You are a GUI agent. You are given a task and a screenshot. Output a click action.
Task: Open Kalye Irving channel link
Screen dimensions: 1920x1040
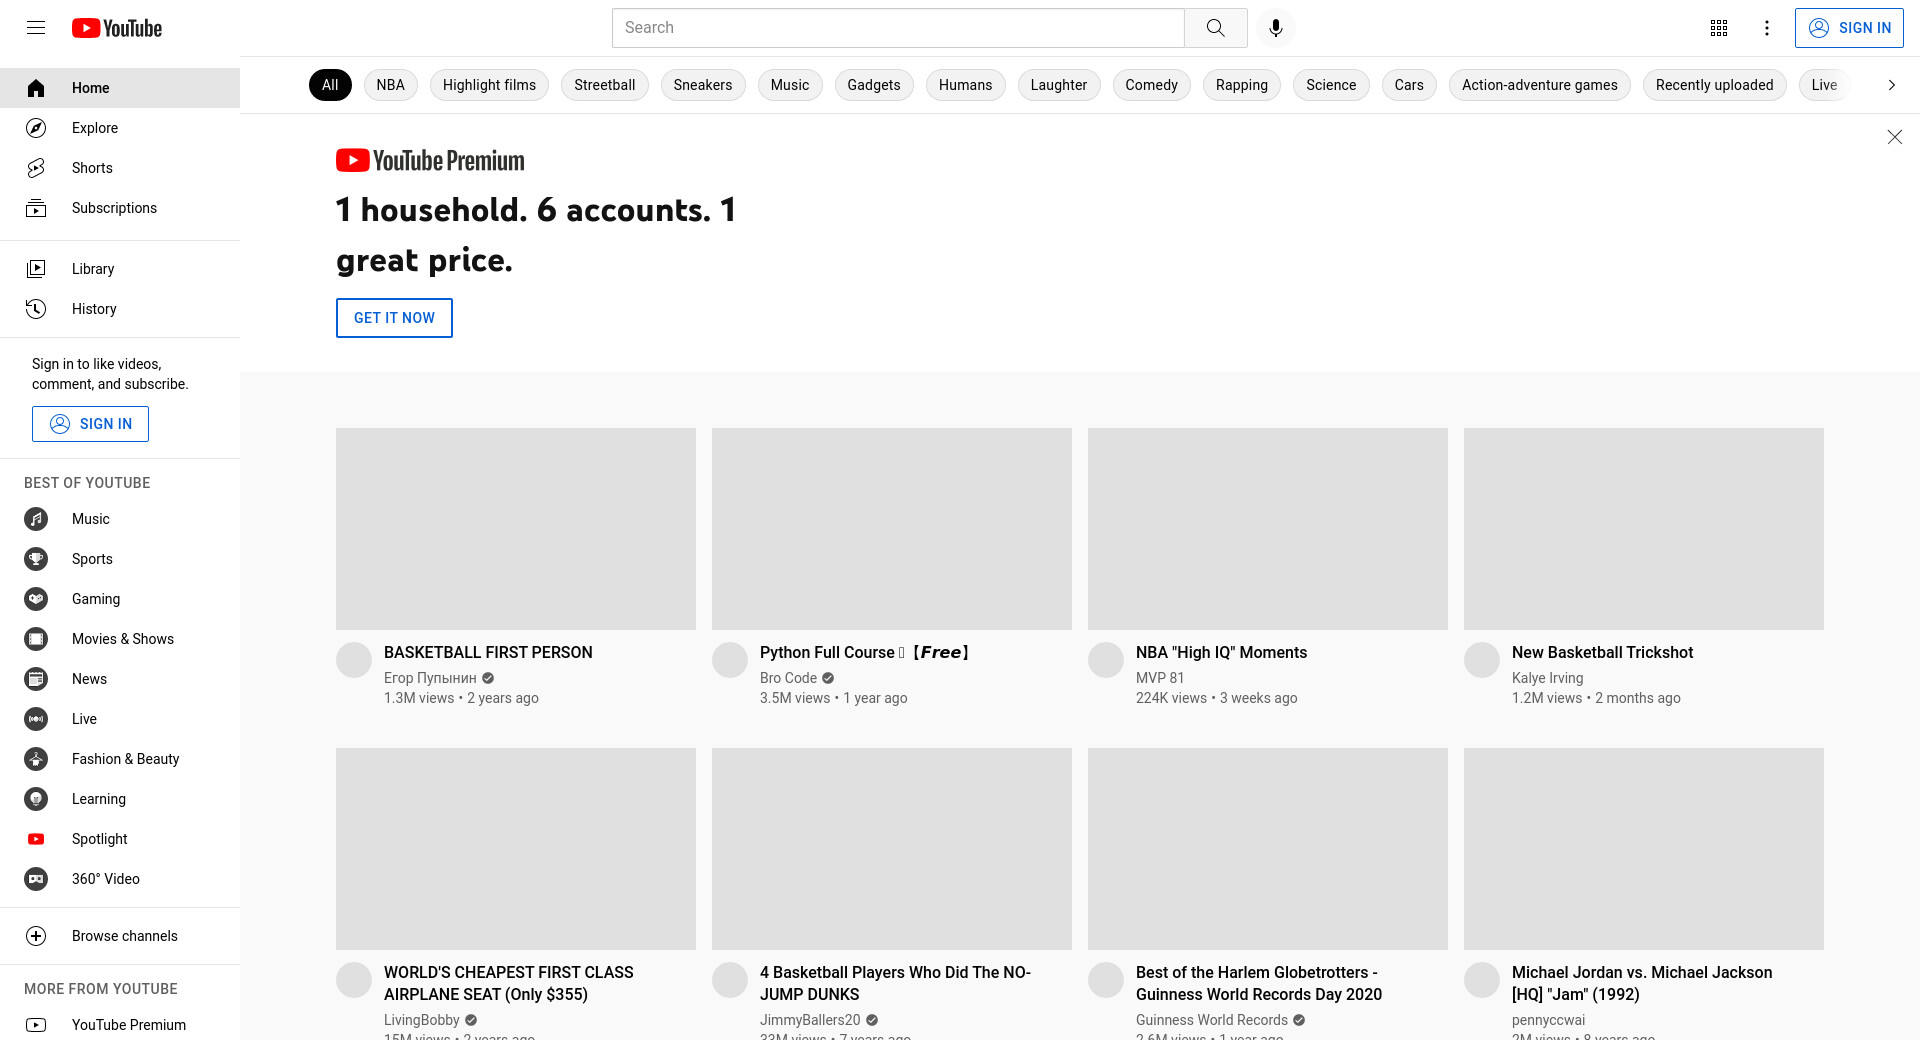click(x=1548, y=678)
